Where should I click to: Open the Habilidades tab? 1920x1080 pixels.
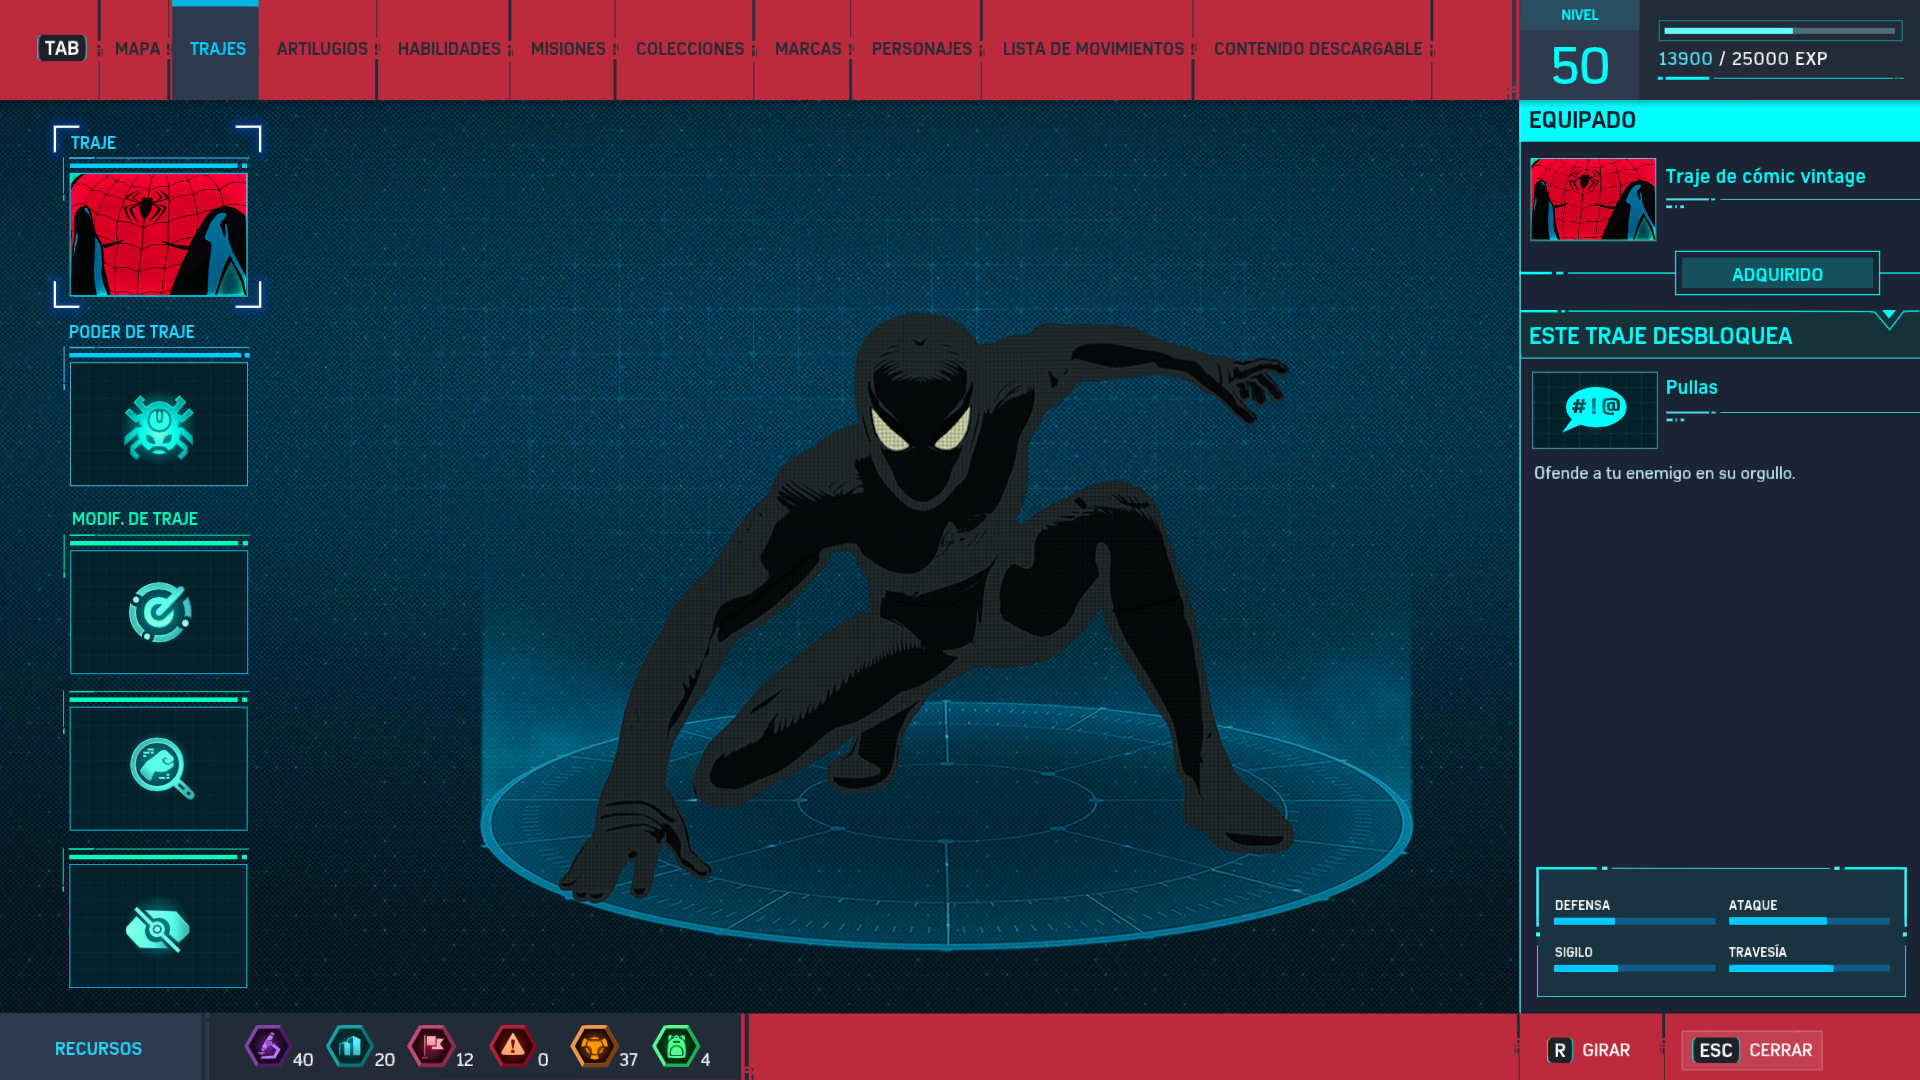pyautogui.click(x=449, y=49)
